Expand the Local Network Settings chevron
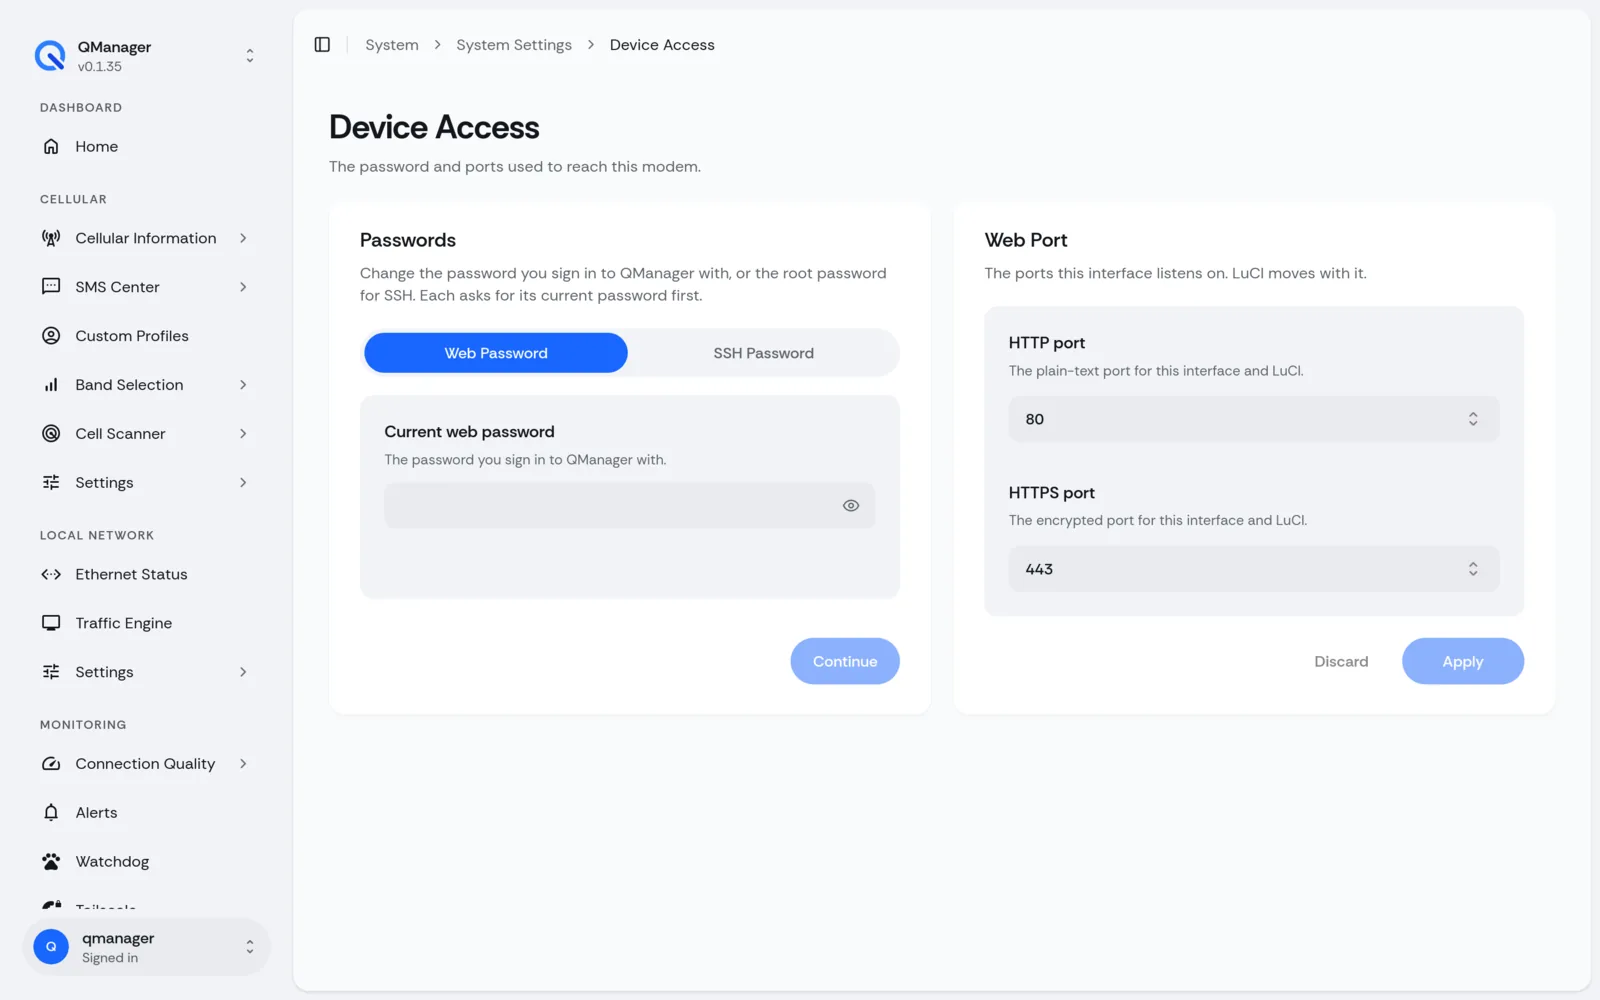Screen dimensions: 1600x1000 tap(243, 672)
